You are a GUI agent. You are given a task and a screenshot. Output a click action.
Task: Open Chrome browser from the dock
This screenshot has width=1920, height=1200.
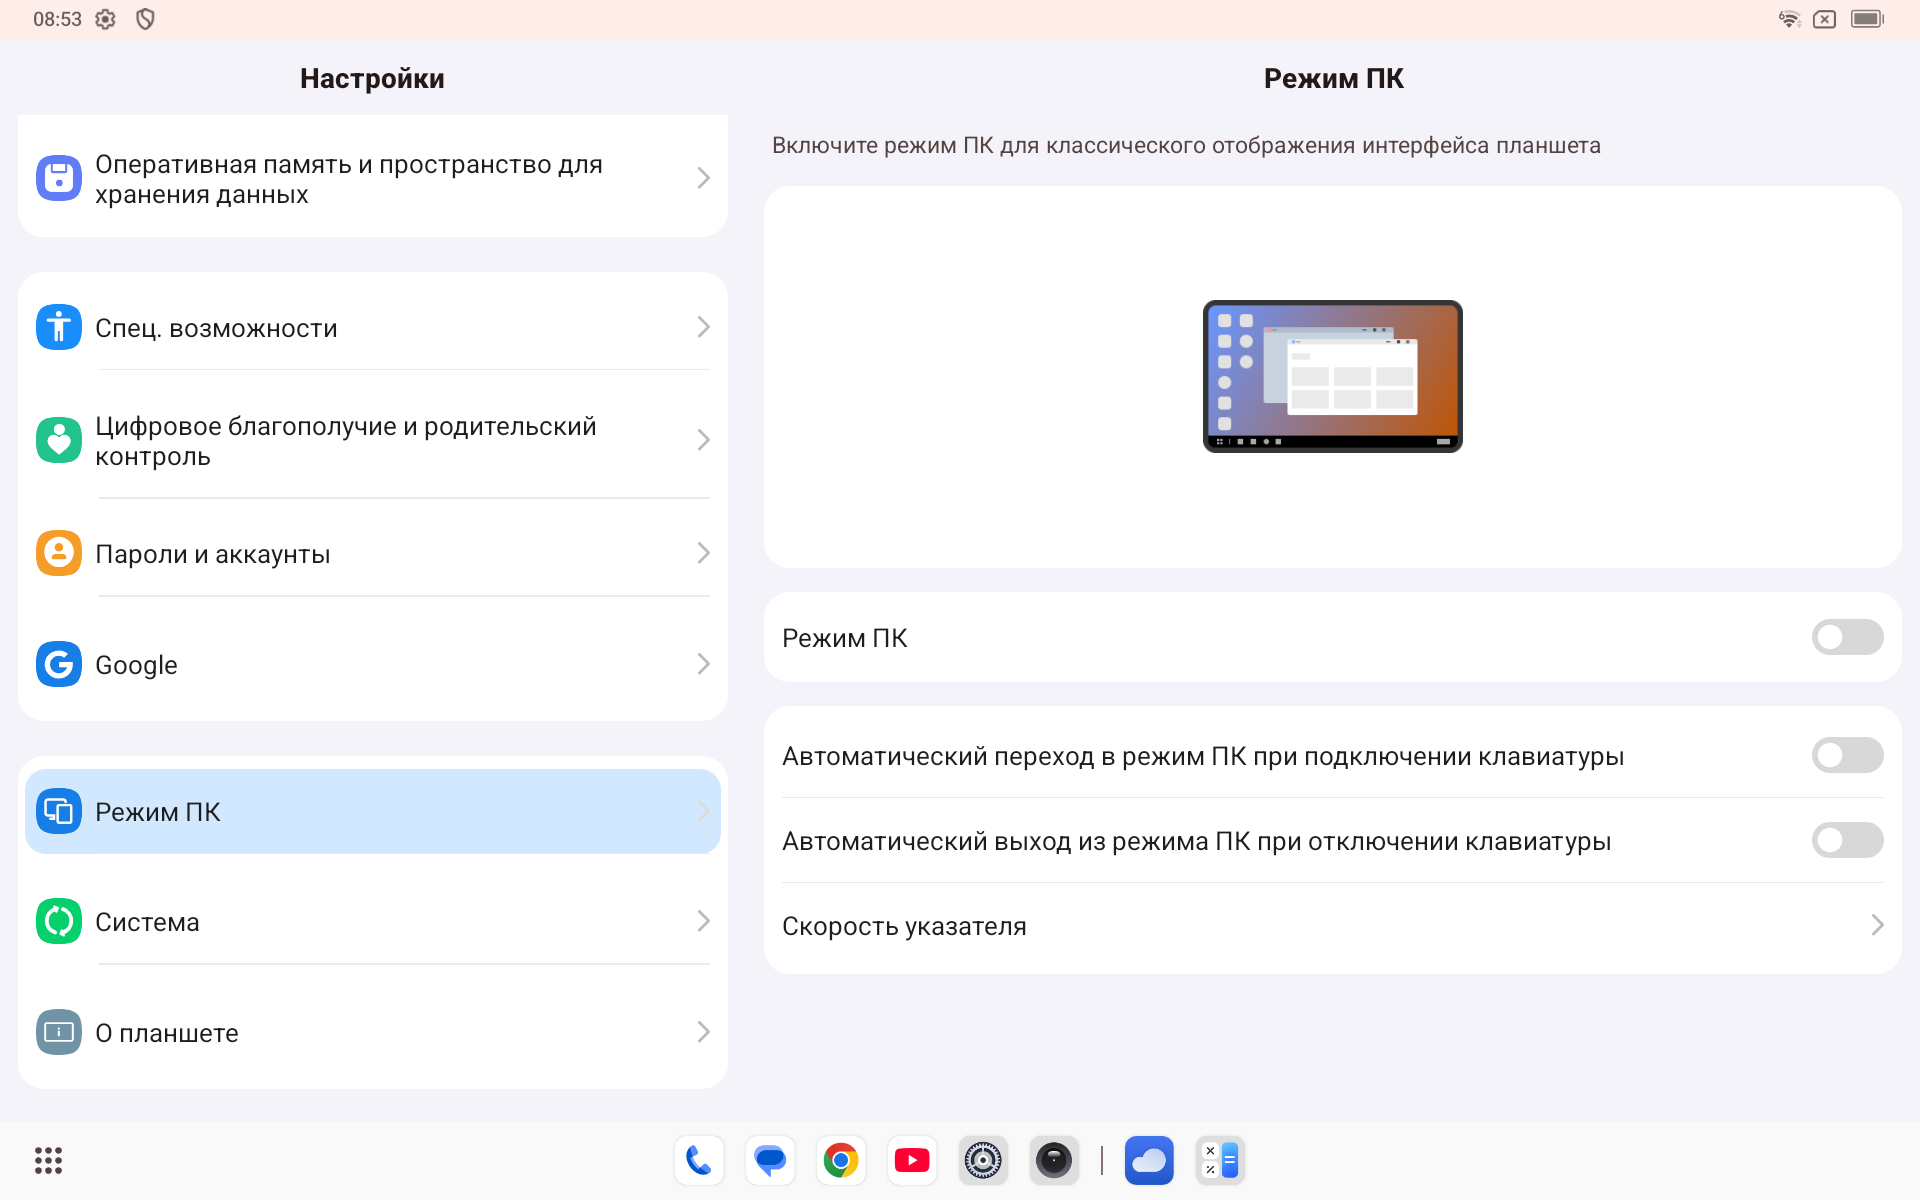click(x=841, y=1160)
